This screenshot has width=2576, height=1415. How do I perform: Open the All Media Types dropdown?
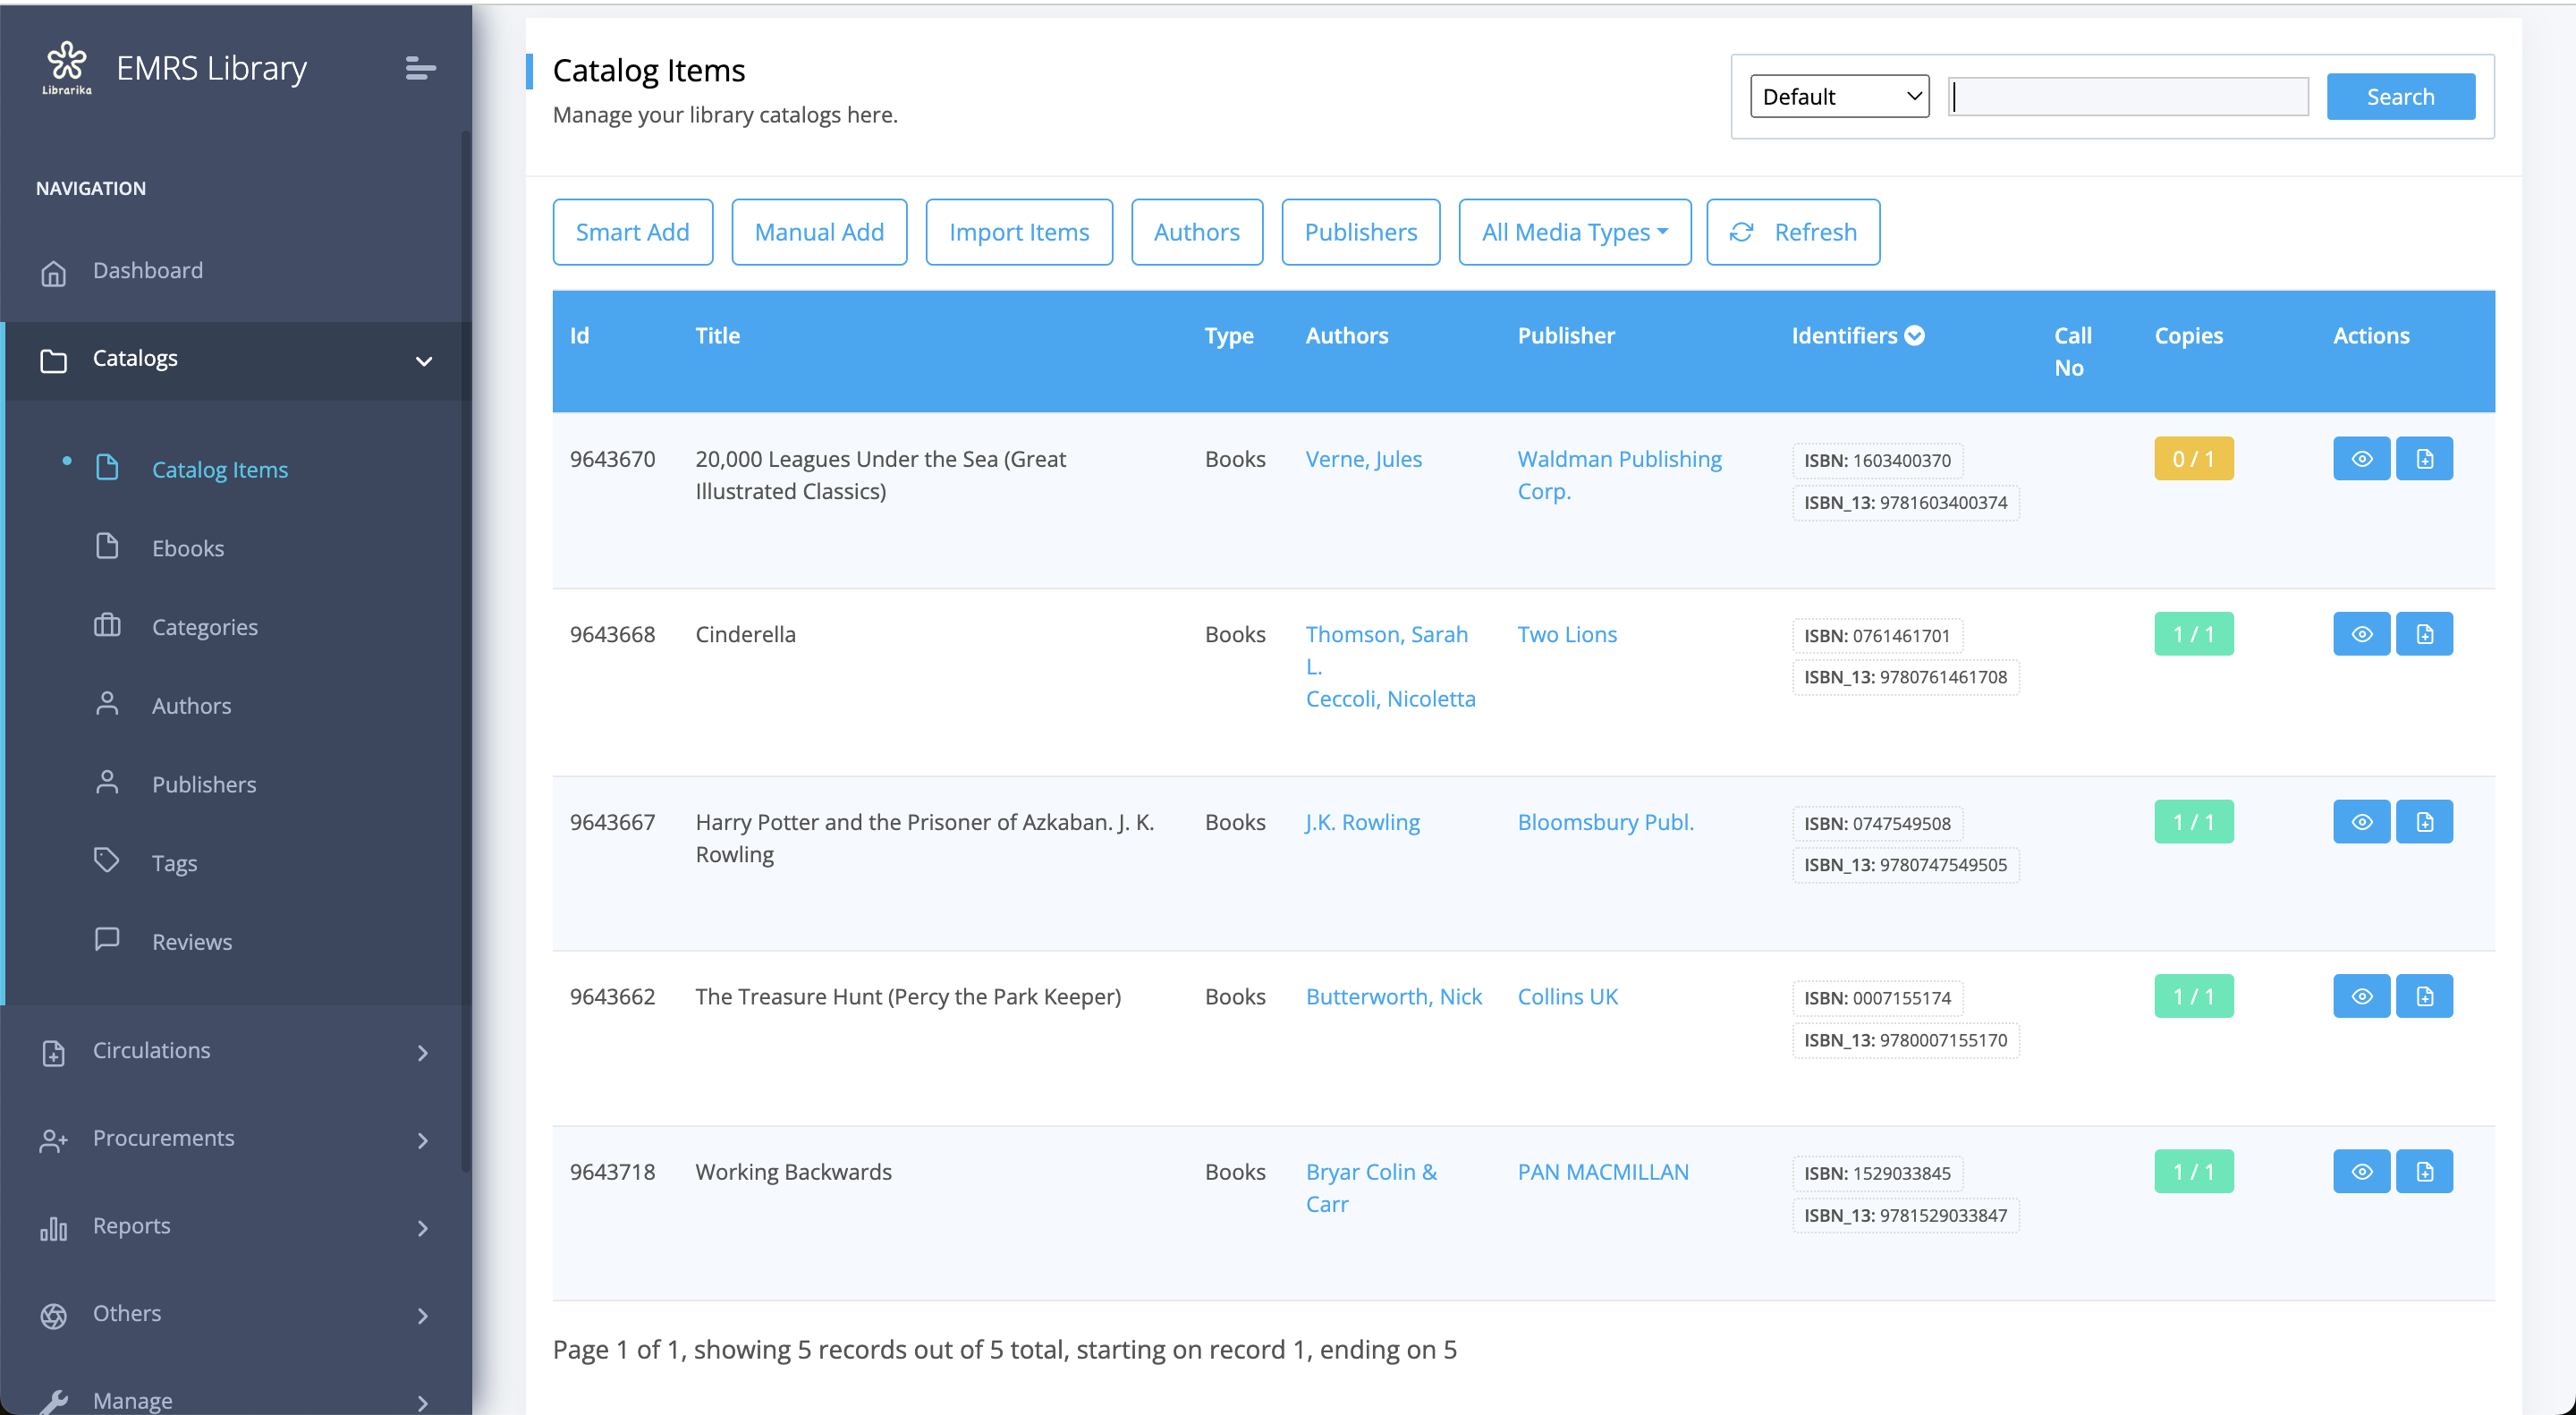tap(1574, 232)
